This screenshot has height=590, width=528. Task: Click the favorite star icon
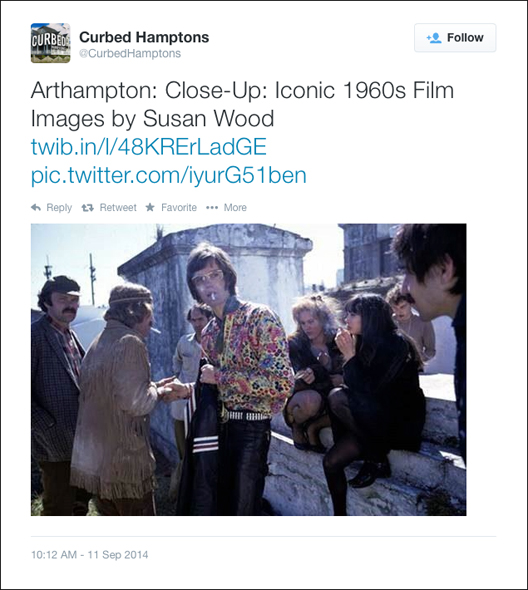[150, 207]
